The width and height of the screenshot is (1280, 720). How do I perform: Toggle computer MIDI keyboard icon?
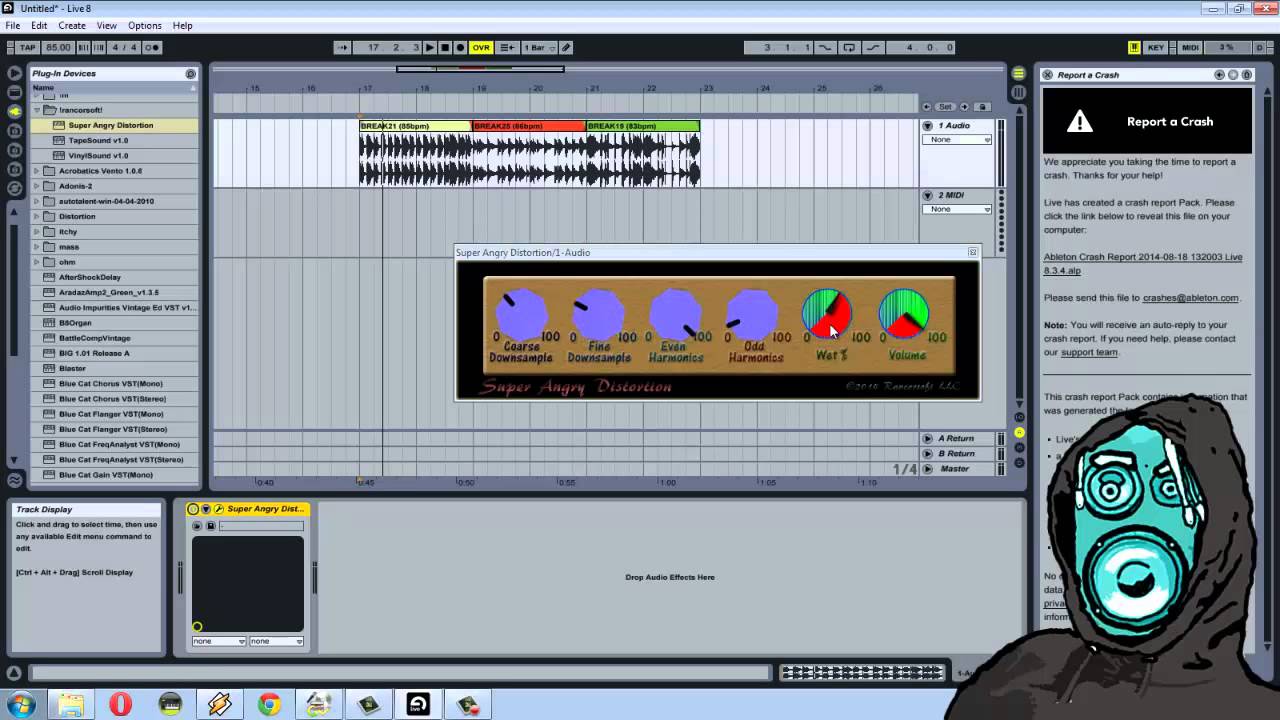coord(1134,47)
